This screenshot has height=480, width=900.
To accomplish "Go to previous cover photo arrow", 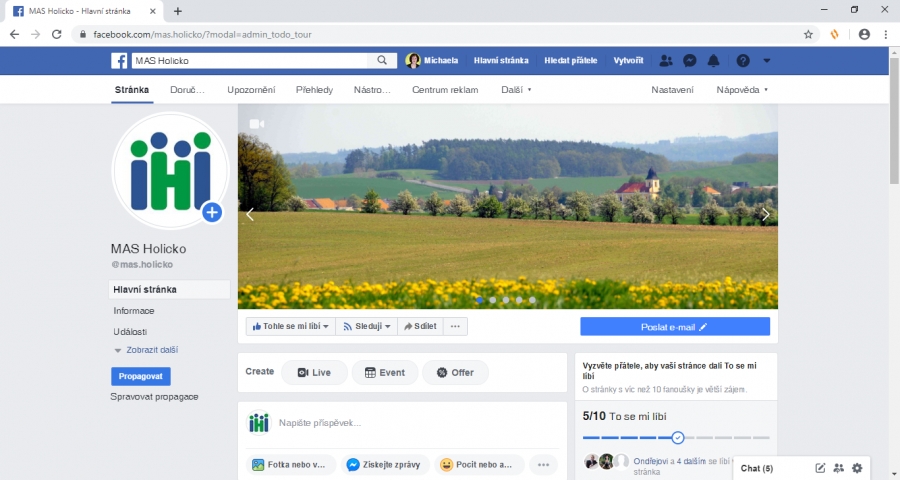I will (250, 214).
